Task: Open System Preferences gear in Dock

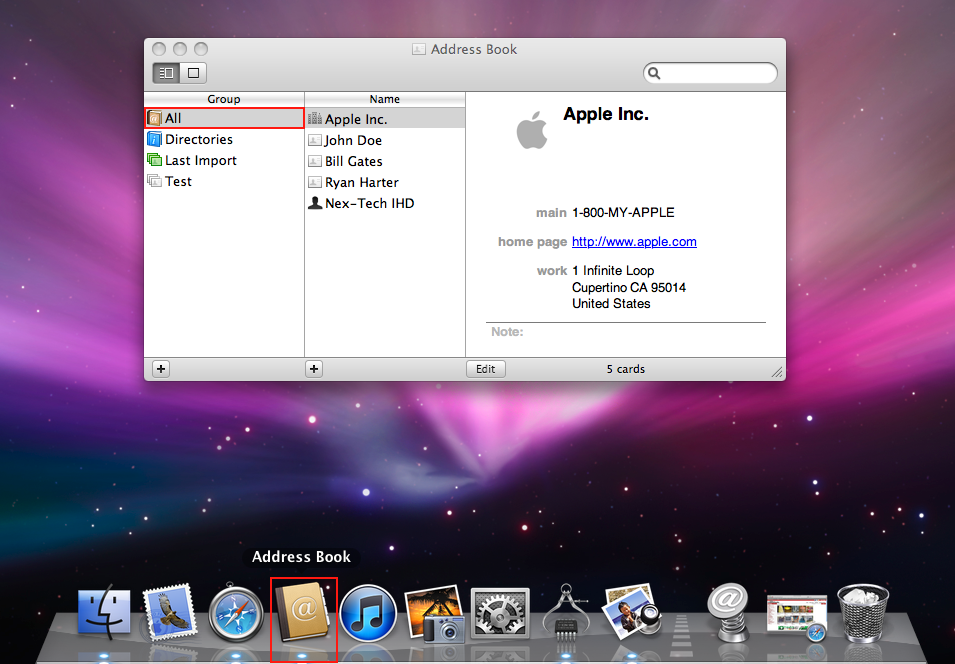Action: click(500, 614)
